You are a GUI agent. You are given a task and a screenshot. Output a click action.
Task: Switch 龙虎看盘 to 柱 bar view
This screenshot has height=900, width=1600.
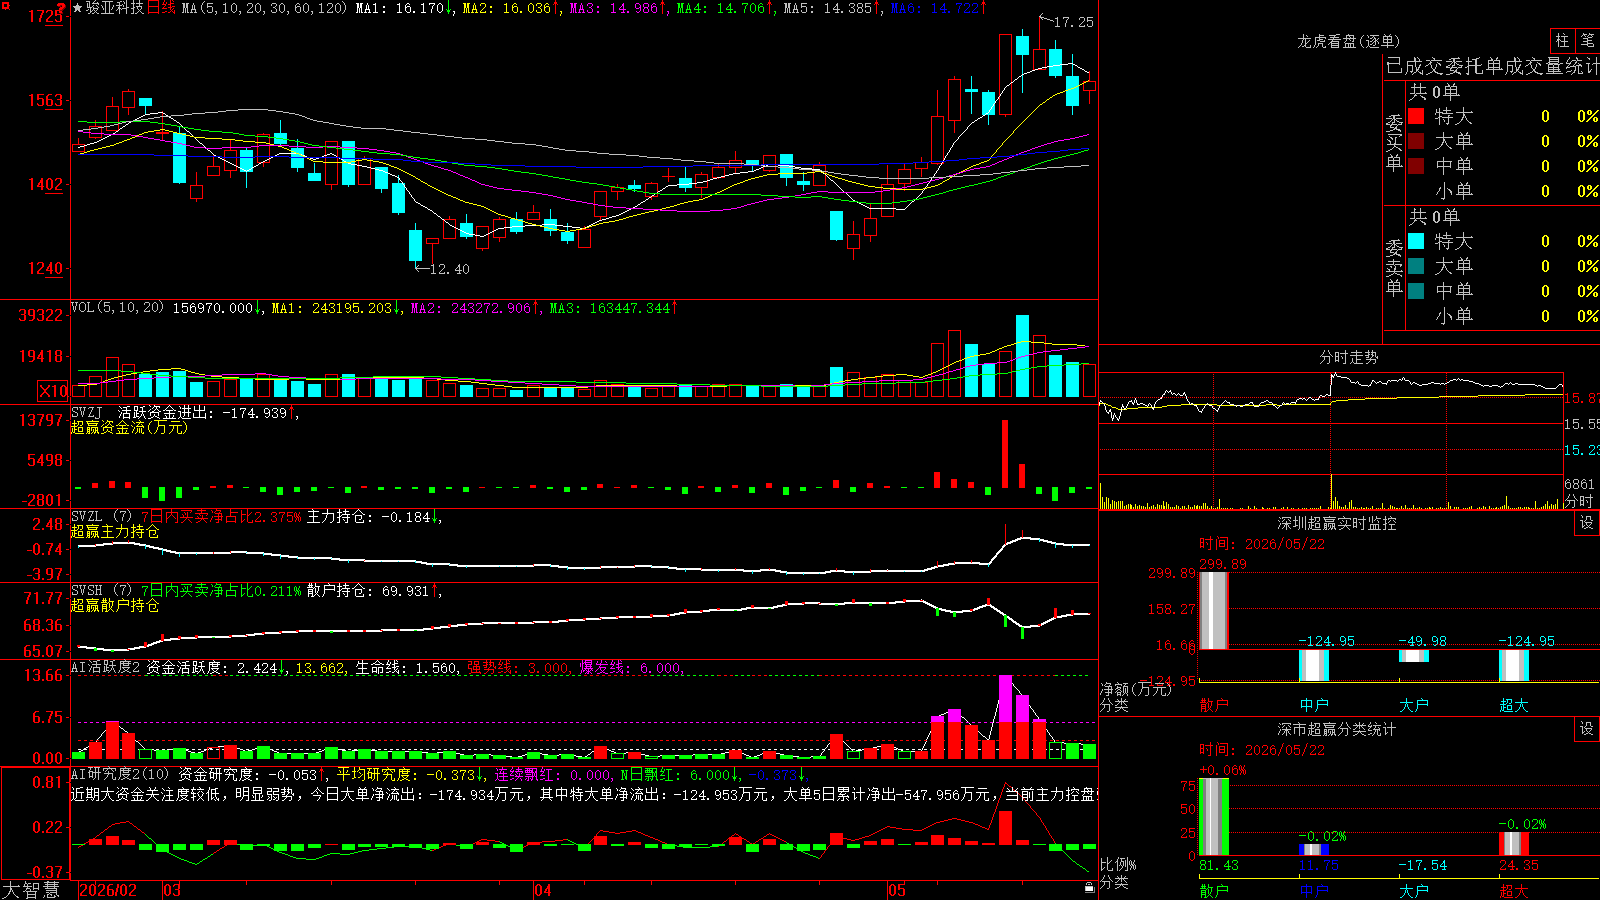click(1562, 40)
